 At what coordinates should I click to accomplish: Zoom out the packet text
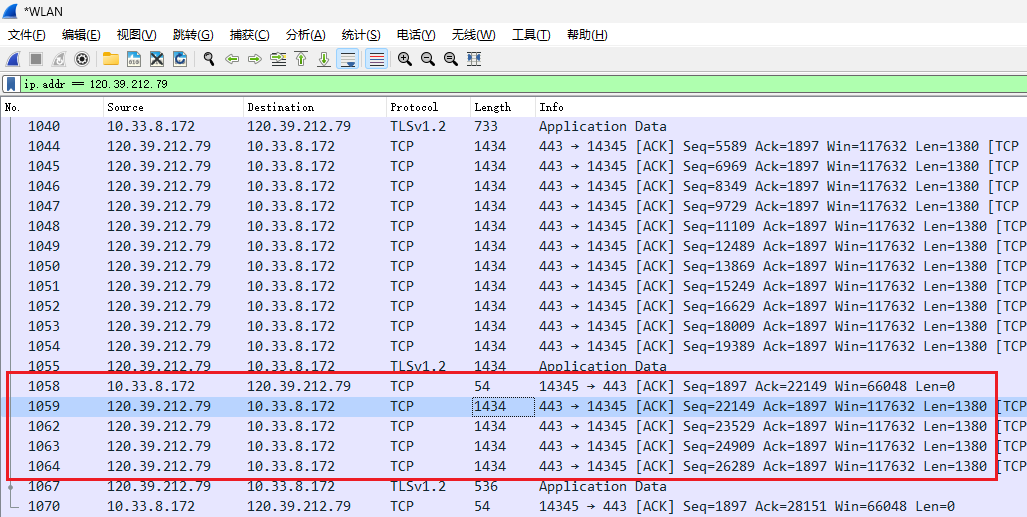[x=428, y=59]
